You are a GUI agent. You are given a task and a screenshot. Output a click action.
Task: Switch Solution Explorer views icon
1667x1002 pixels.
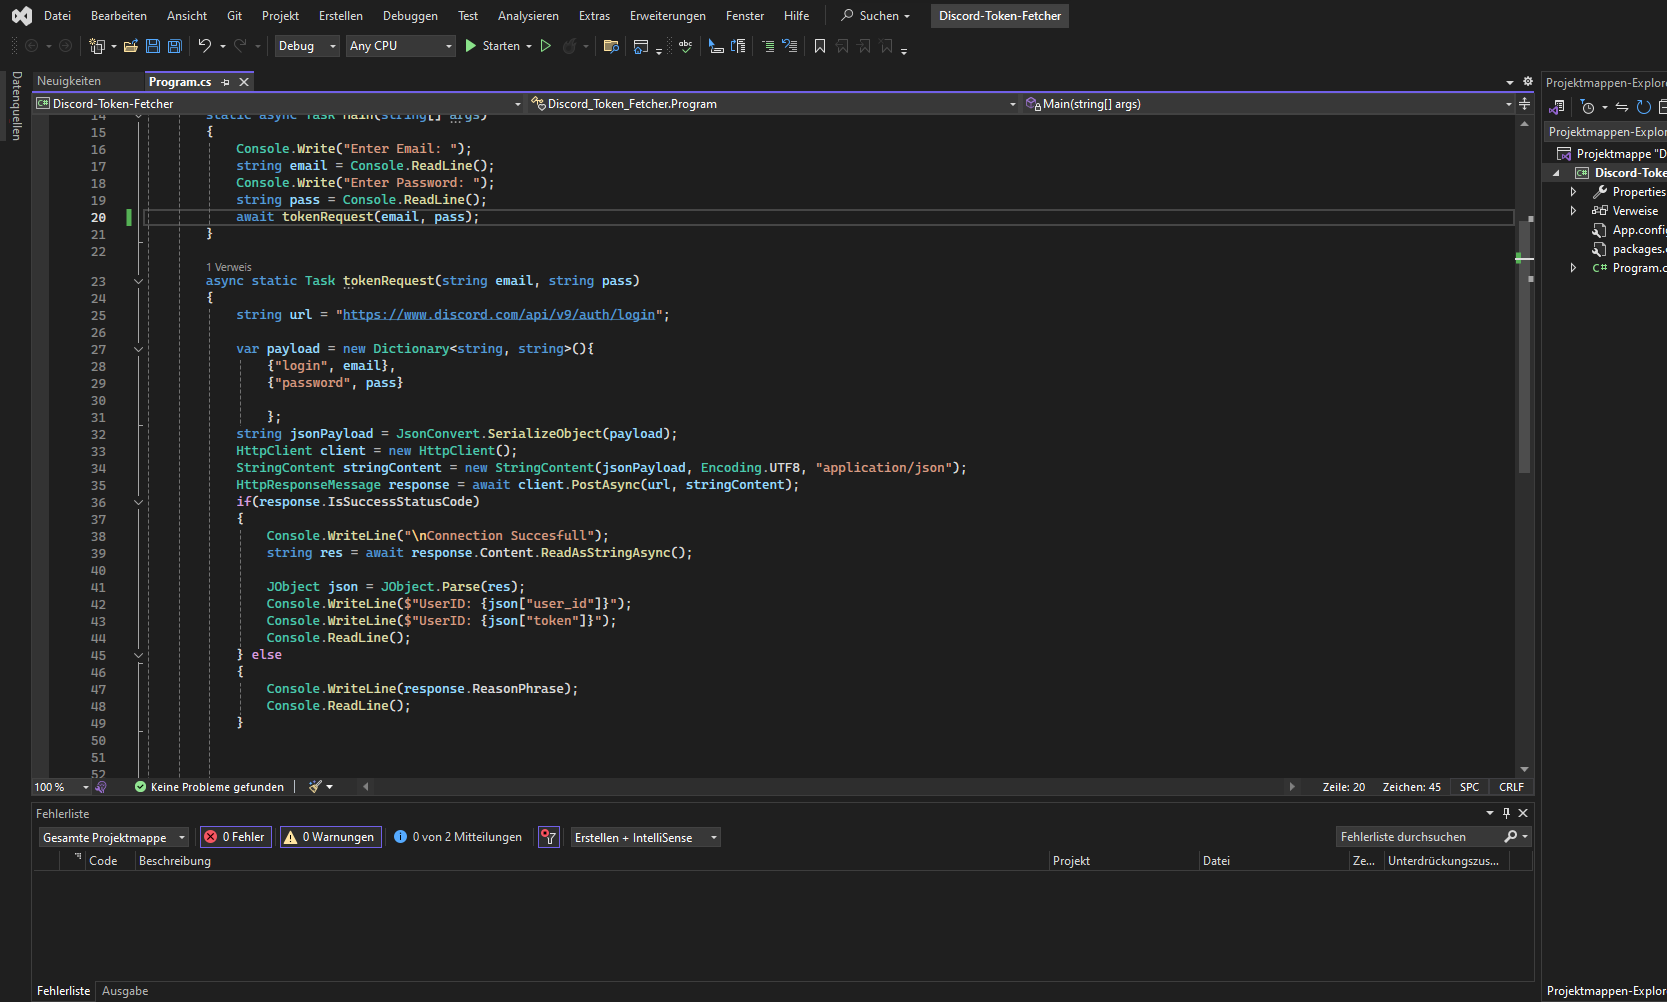point(1557,107)
